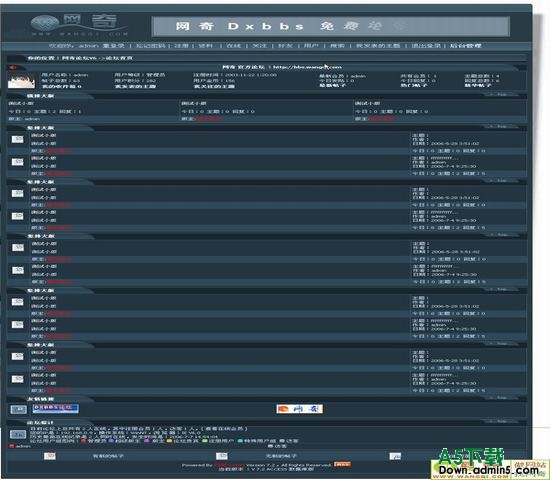Click moderator admin under the first board
550x480 pixels.
(x=32, y=119)
